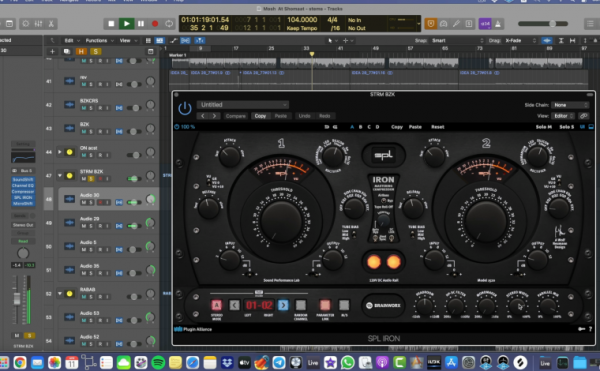Toggle the M/S button on SPL IRON
This screenshot has height=371, width=600.
pos(344,305)
